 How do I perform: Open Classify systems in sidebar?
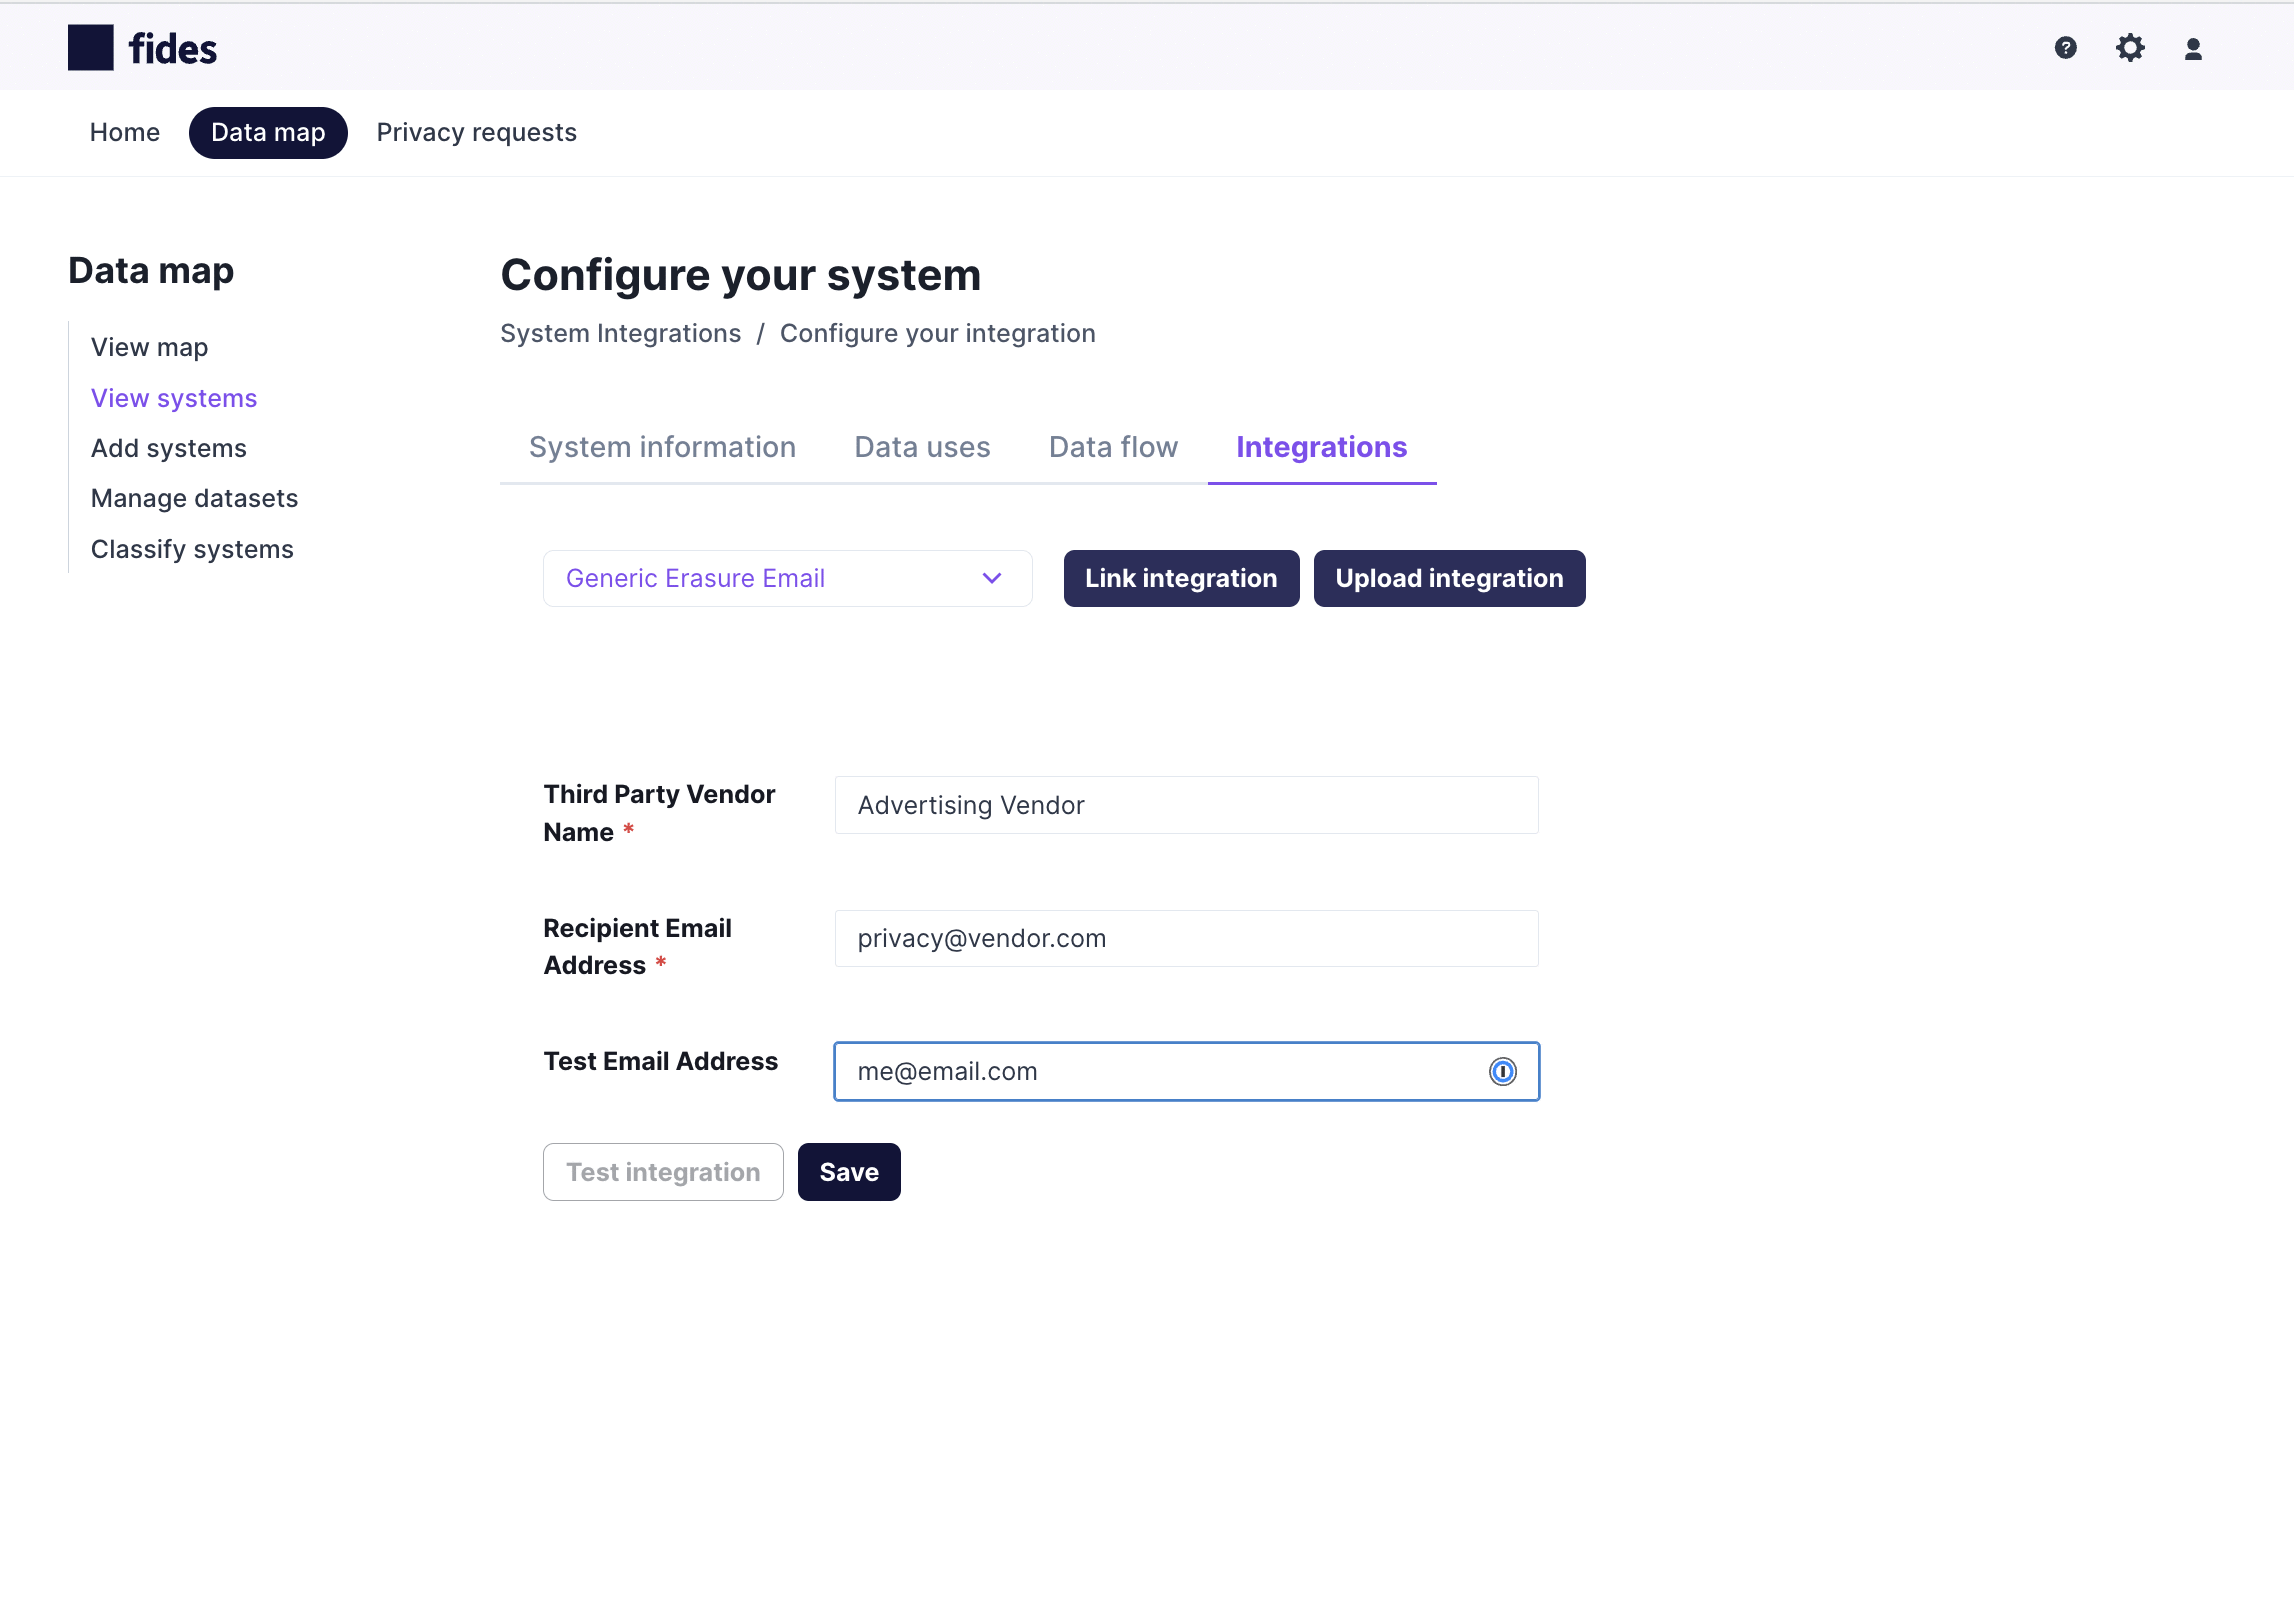[x=193, y=549]
